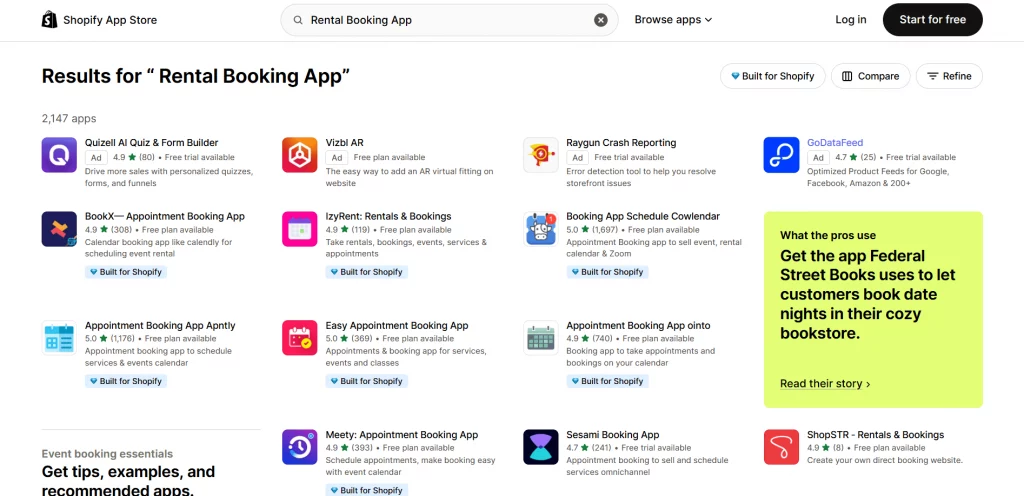Click the 2,147 apps count text
The height and width of the screenshot is (496, 1024).
69,119
